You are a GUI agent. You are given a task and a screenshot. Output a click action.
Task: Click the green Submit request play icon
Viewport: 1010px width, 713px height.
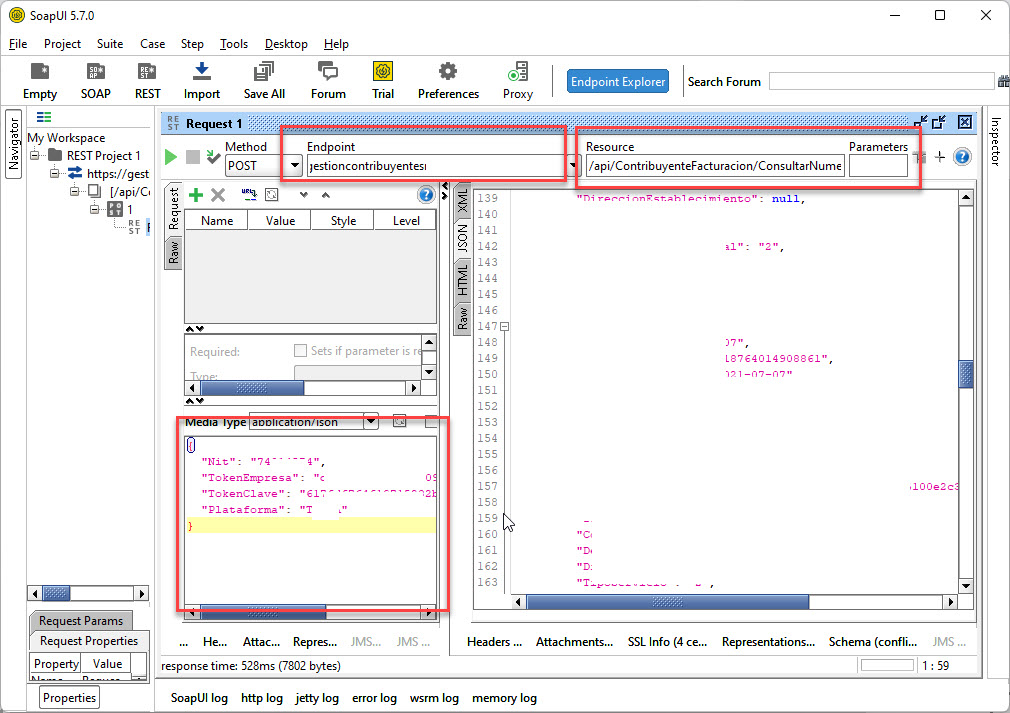[171, 157]
